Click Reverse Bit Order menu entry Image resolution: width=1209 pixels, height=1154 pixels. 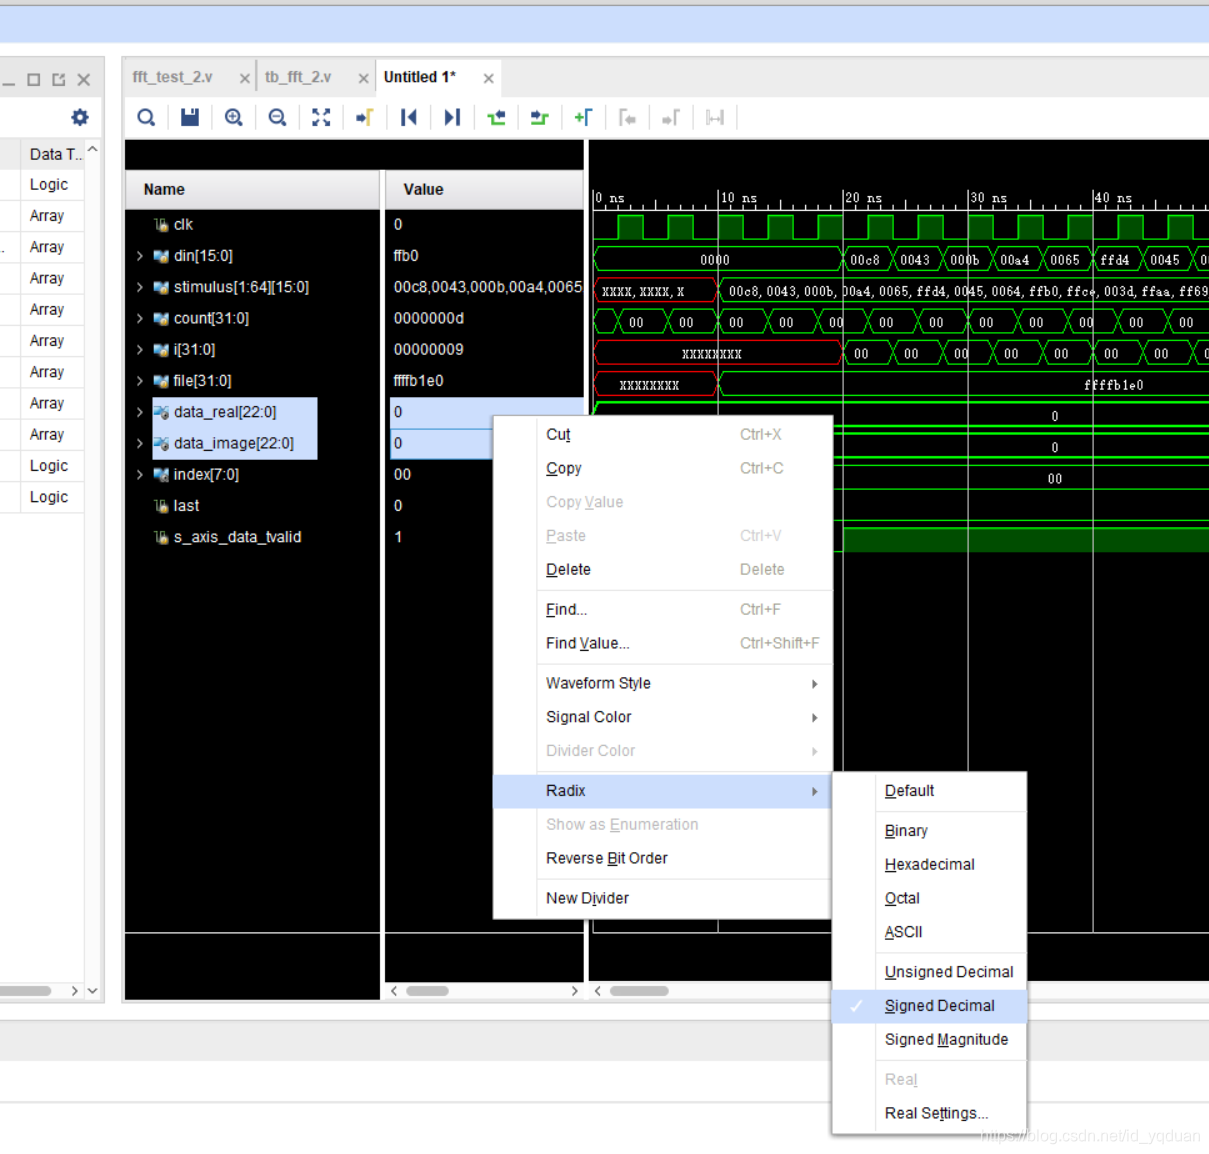[x=606, y=858]
